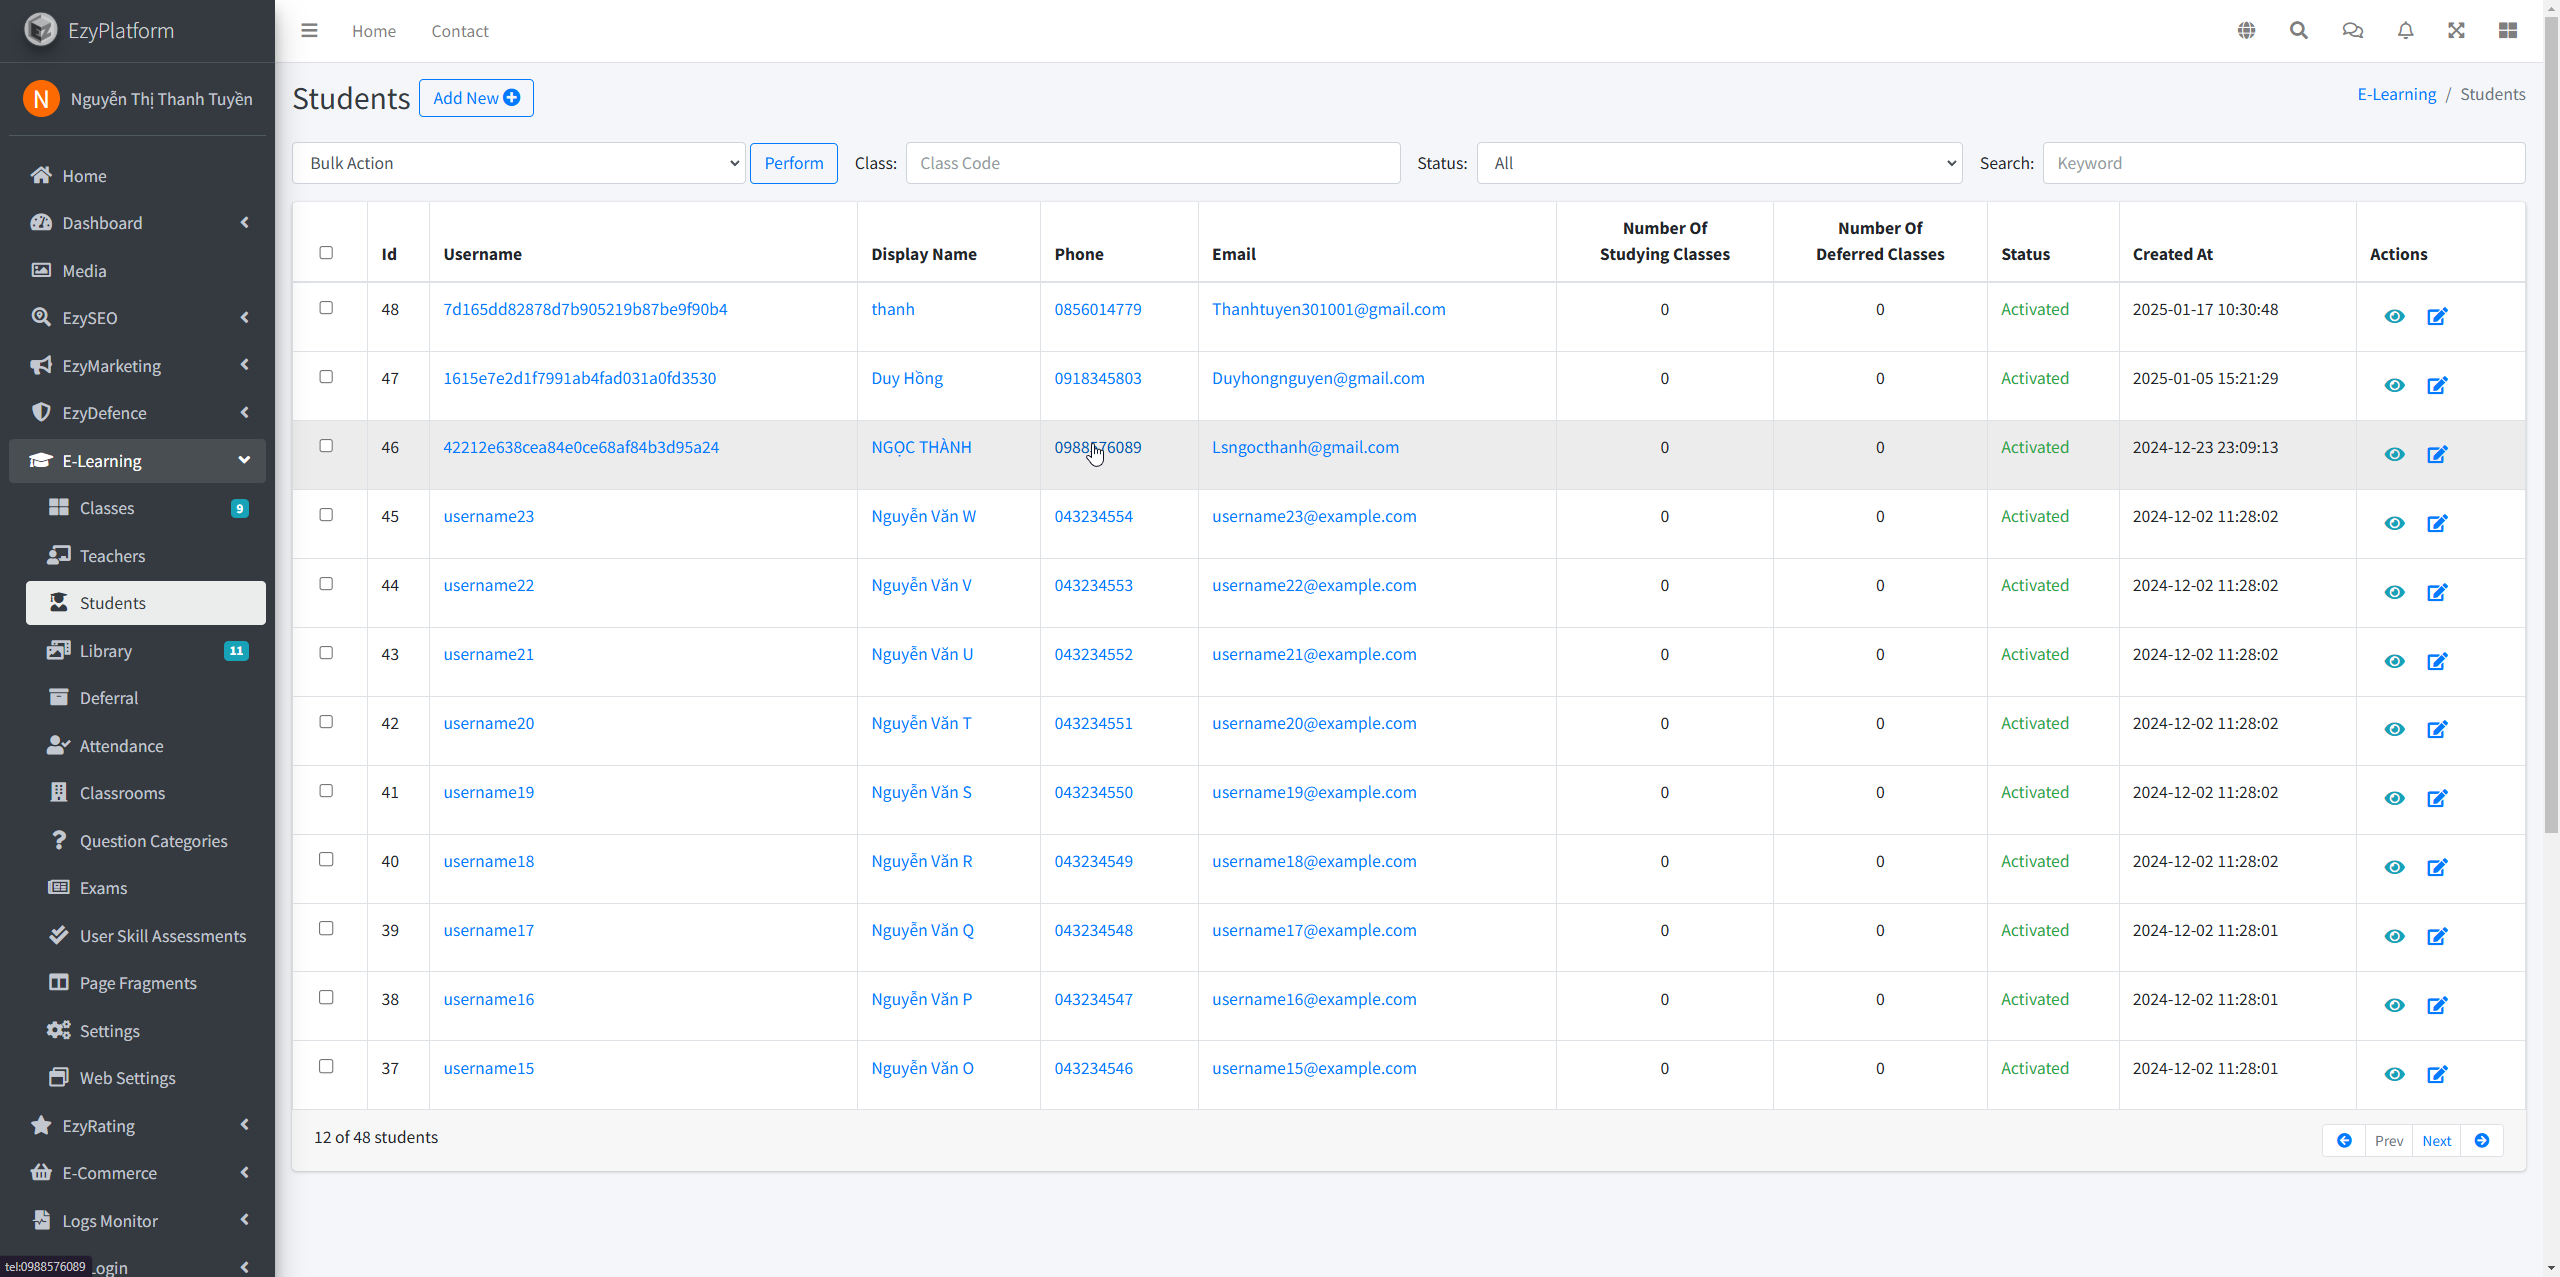Select the checkbox for student id 40
Screen dimensions: 2560x1277
point(326,860)
